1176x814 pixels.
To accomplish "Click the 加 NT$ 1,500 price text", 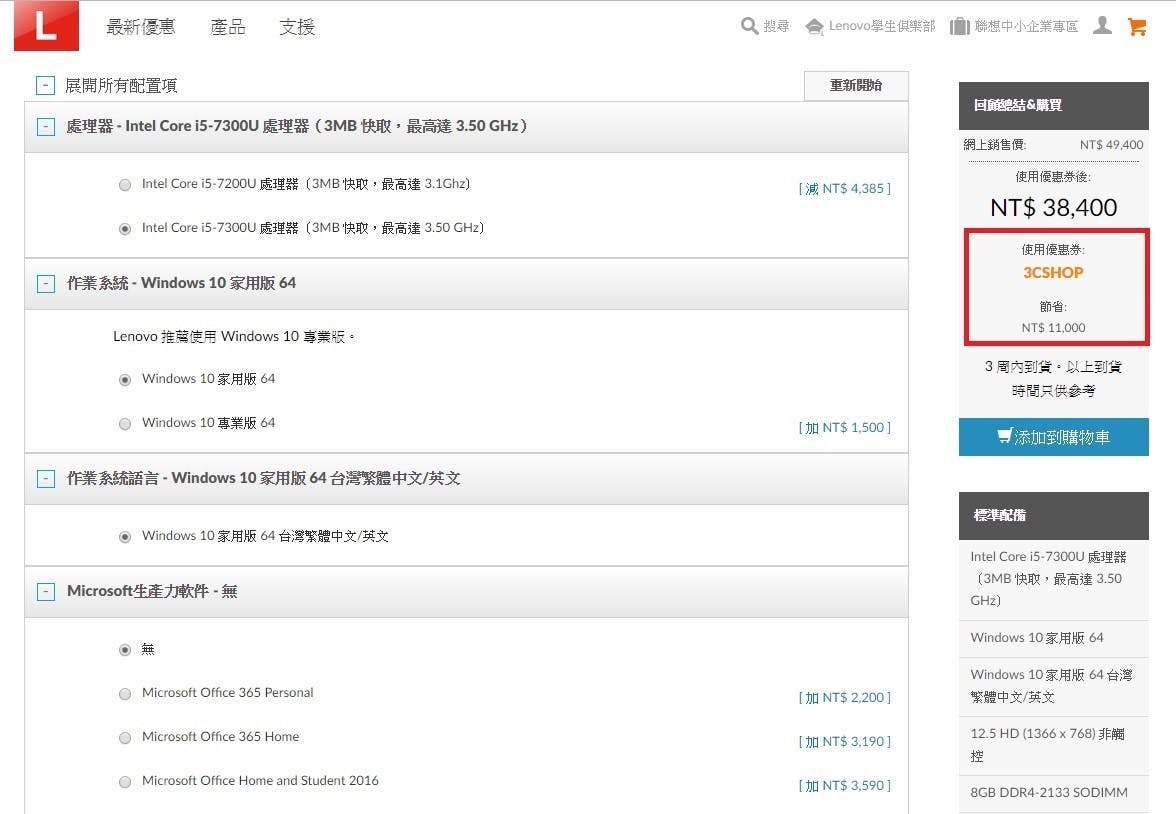I will tap(844, 428).
